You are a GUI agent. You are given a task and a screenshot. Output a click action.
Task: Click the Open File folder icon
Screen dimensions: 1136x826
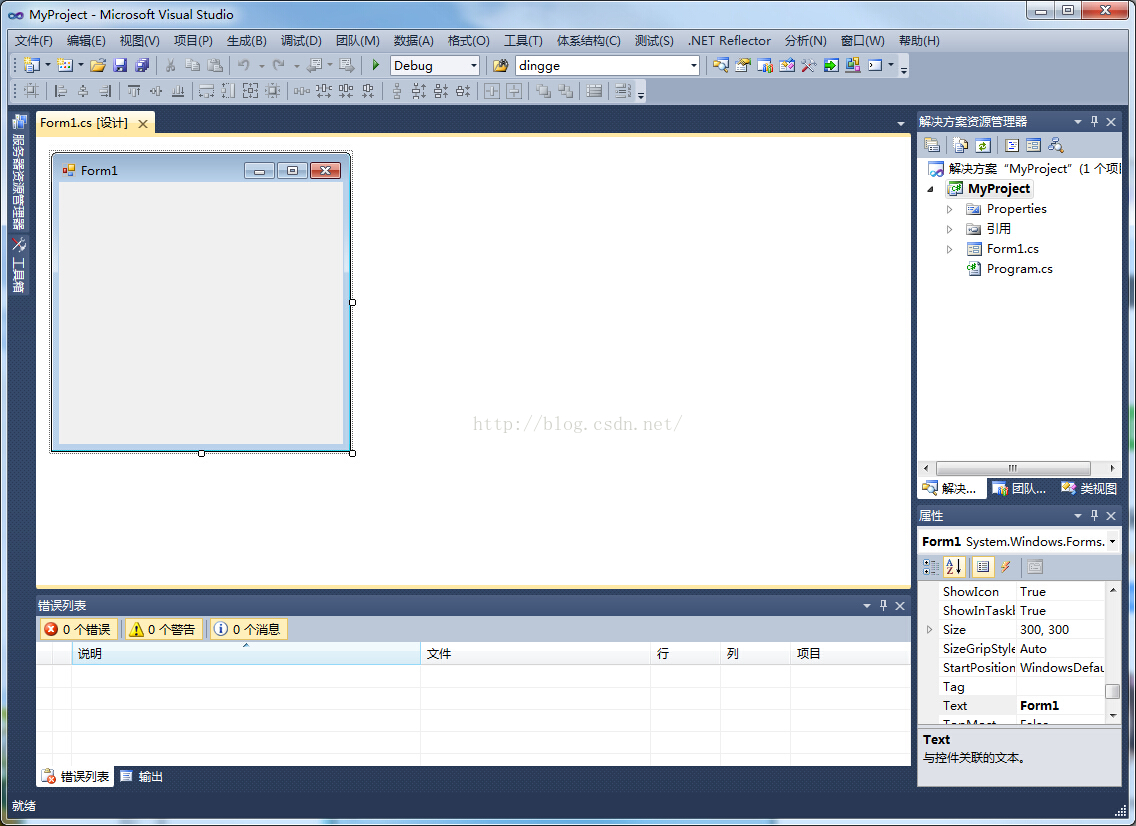pyautogui.click(x=98, y=65)
